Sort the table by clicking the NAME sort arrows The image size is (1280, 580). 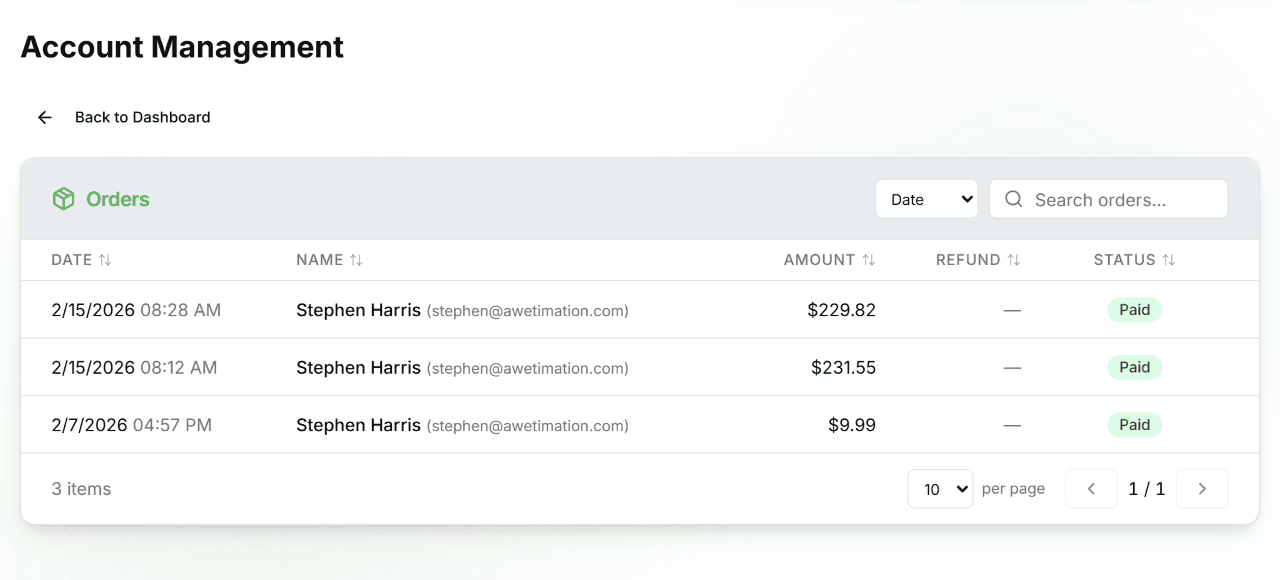pos(357,259)
